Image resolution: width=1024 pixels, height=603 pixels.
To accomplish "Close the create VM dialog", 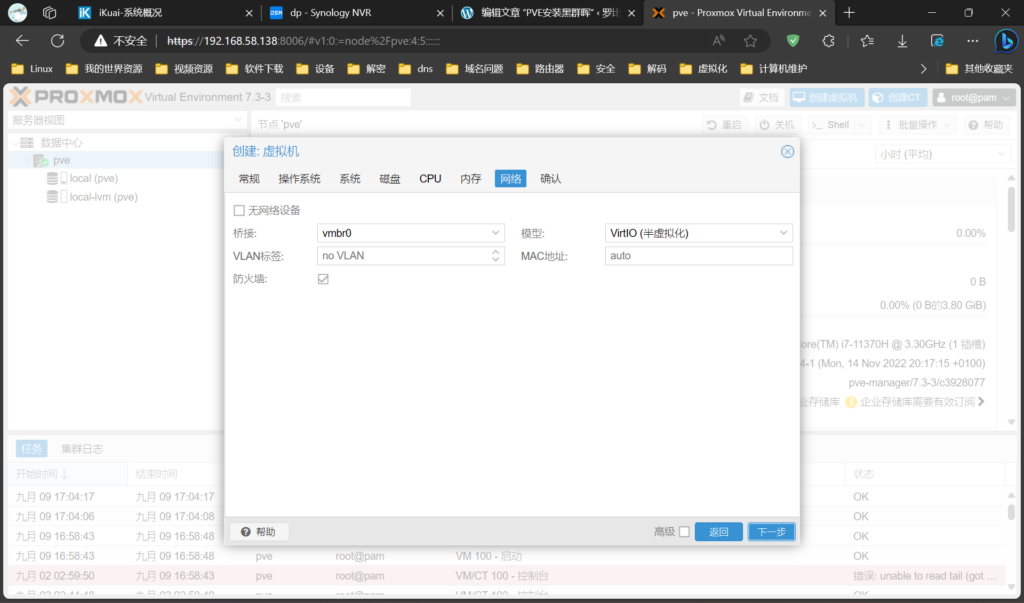I will [787, 151].
